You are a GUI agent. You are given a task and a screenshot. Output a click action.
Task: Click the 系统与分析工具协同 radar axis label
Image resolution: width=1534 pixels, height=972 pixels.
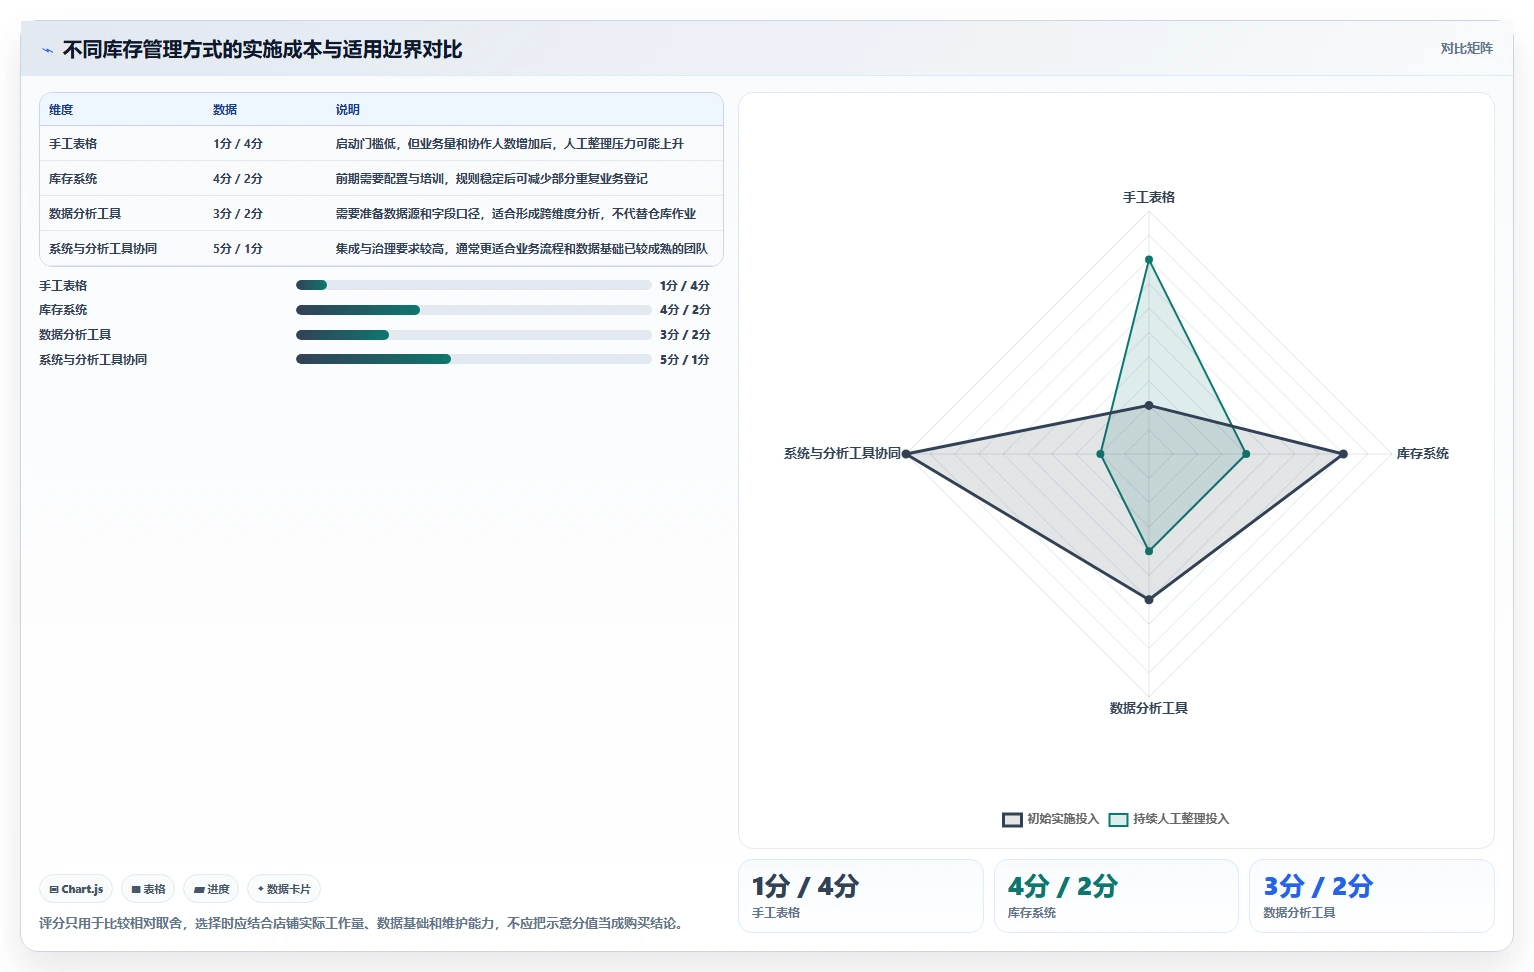point(842,454)
